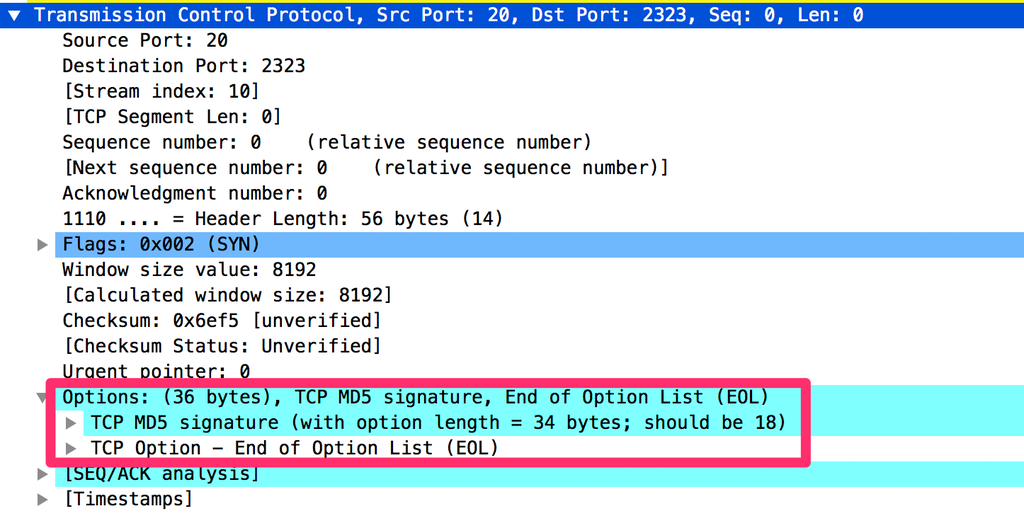1024x528 pixels.
Task: Expand TCP Option End of Option List
Action: 71,448
